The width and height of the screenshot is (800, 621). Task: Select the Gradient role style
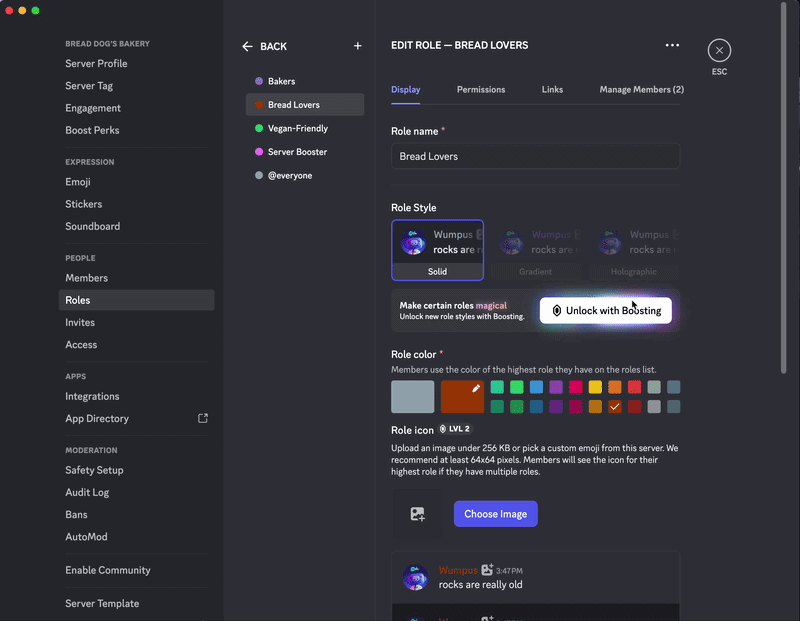coord(535,250)
